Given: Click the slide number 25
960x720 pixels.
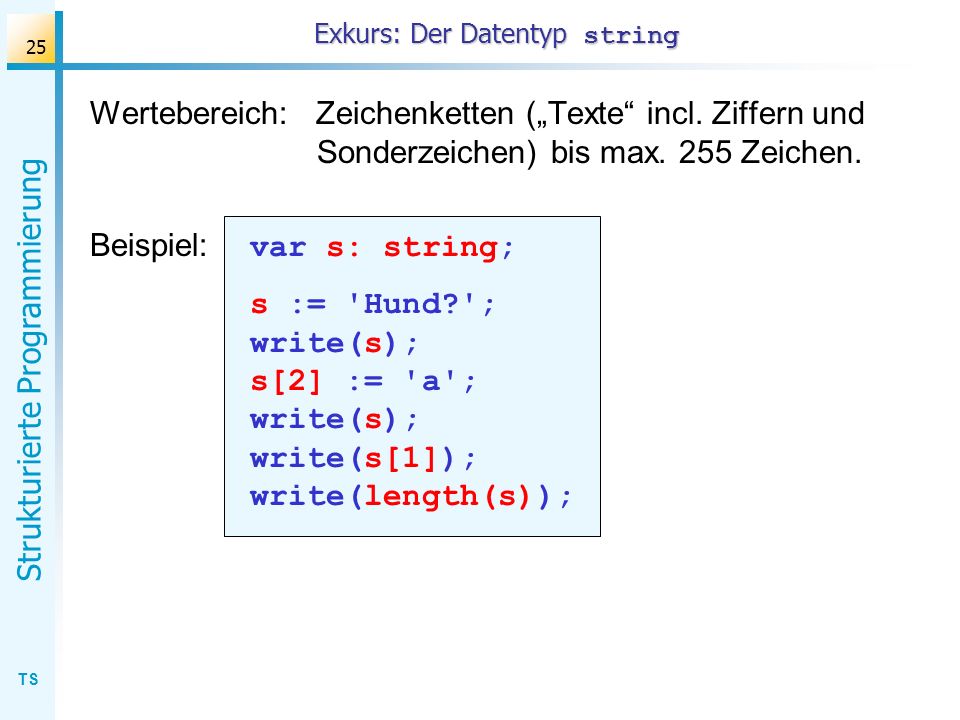Looking at the screenshot, I should coord(36,47).
